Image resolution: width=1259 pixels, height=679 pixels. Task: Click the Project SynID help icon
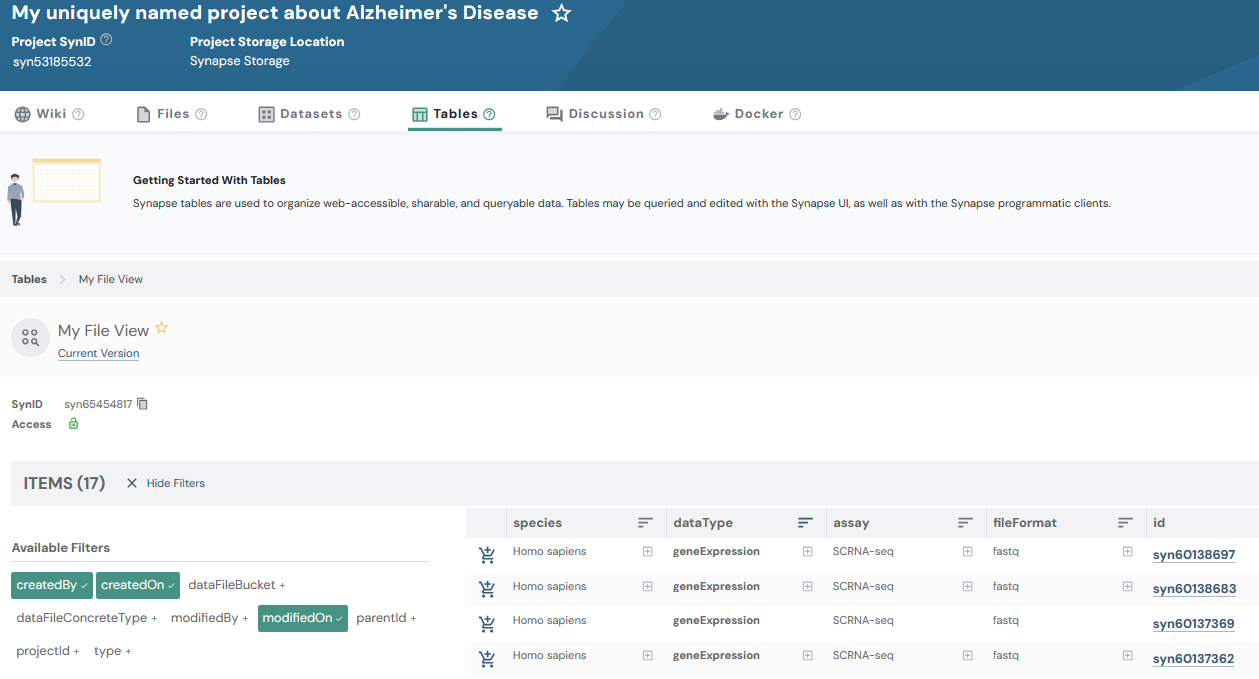click(x=106, y=40)
